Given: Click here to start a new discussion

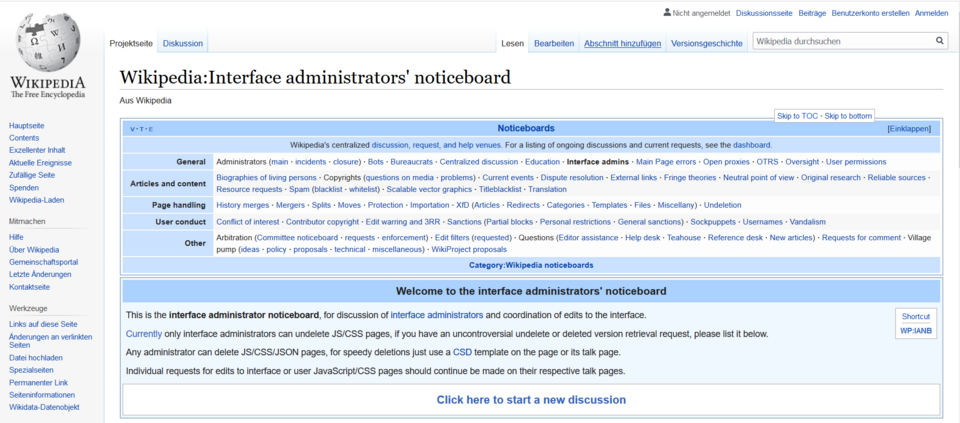Looking at the screenshot, I should tap(531, 400).
